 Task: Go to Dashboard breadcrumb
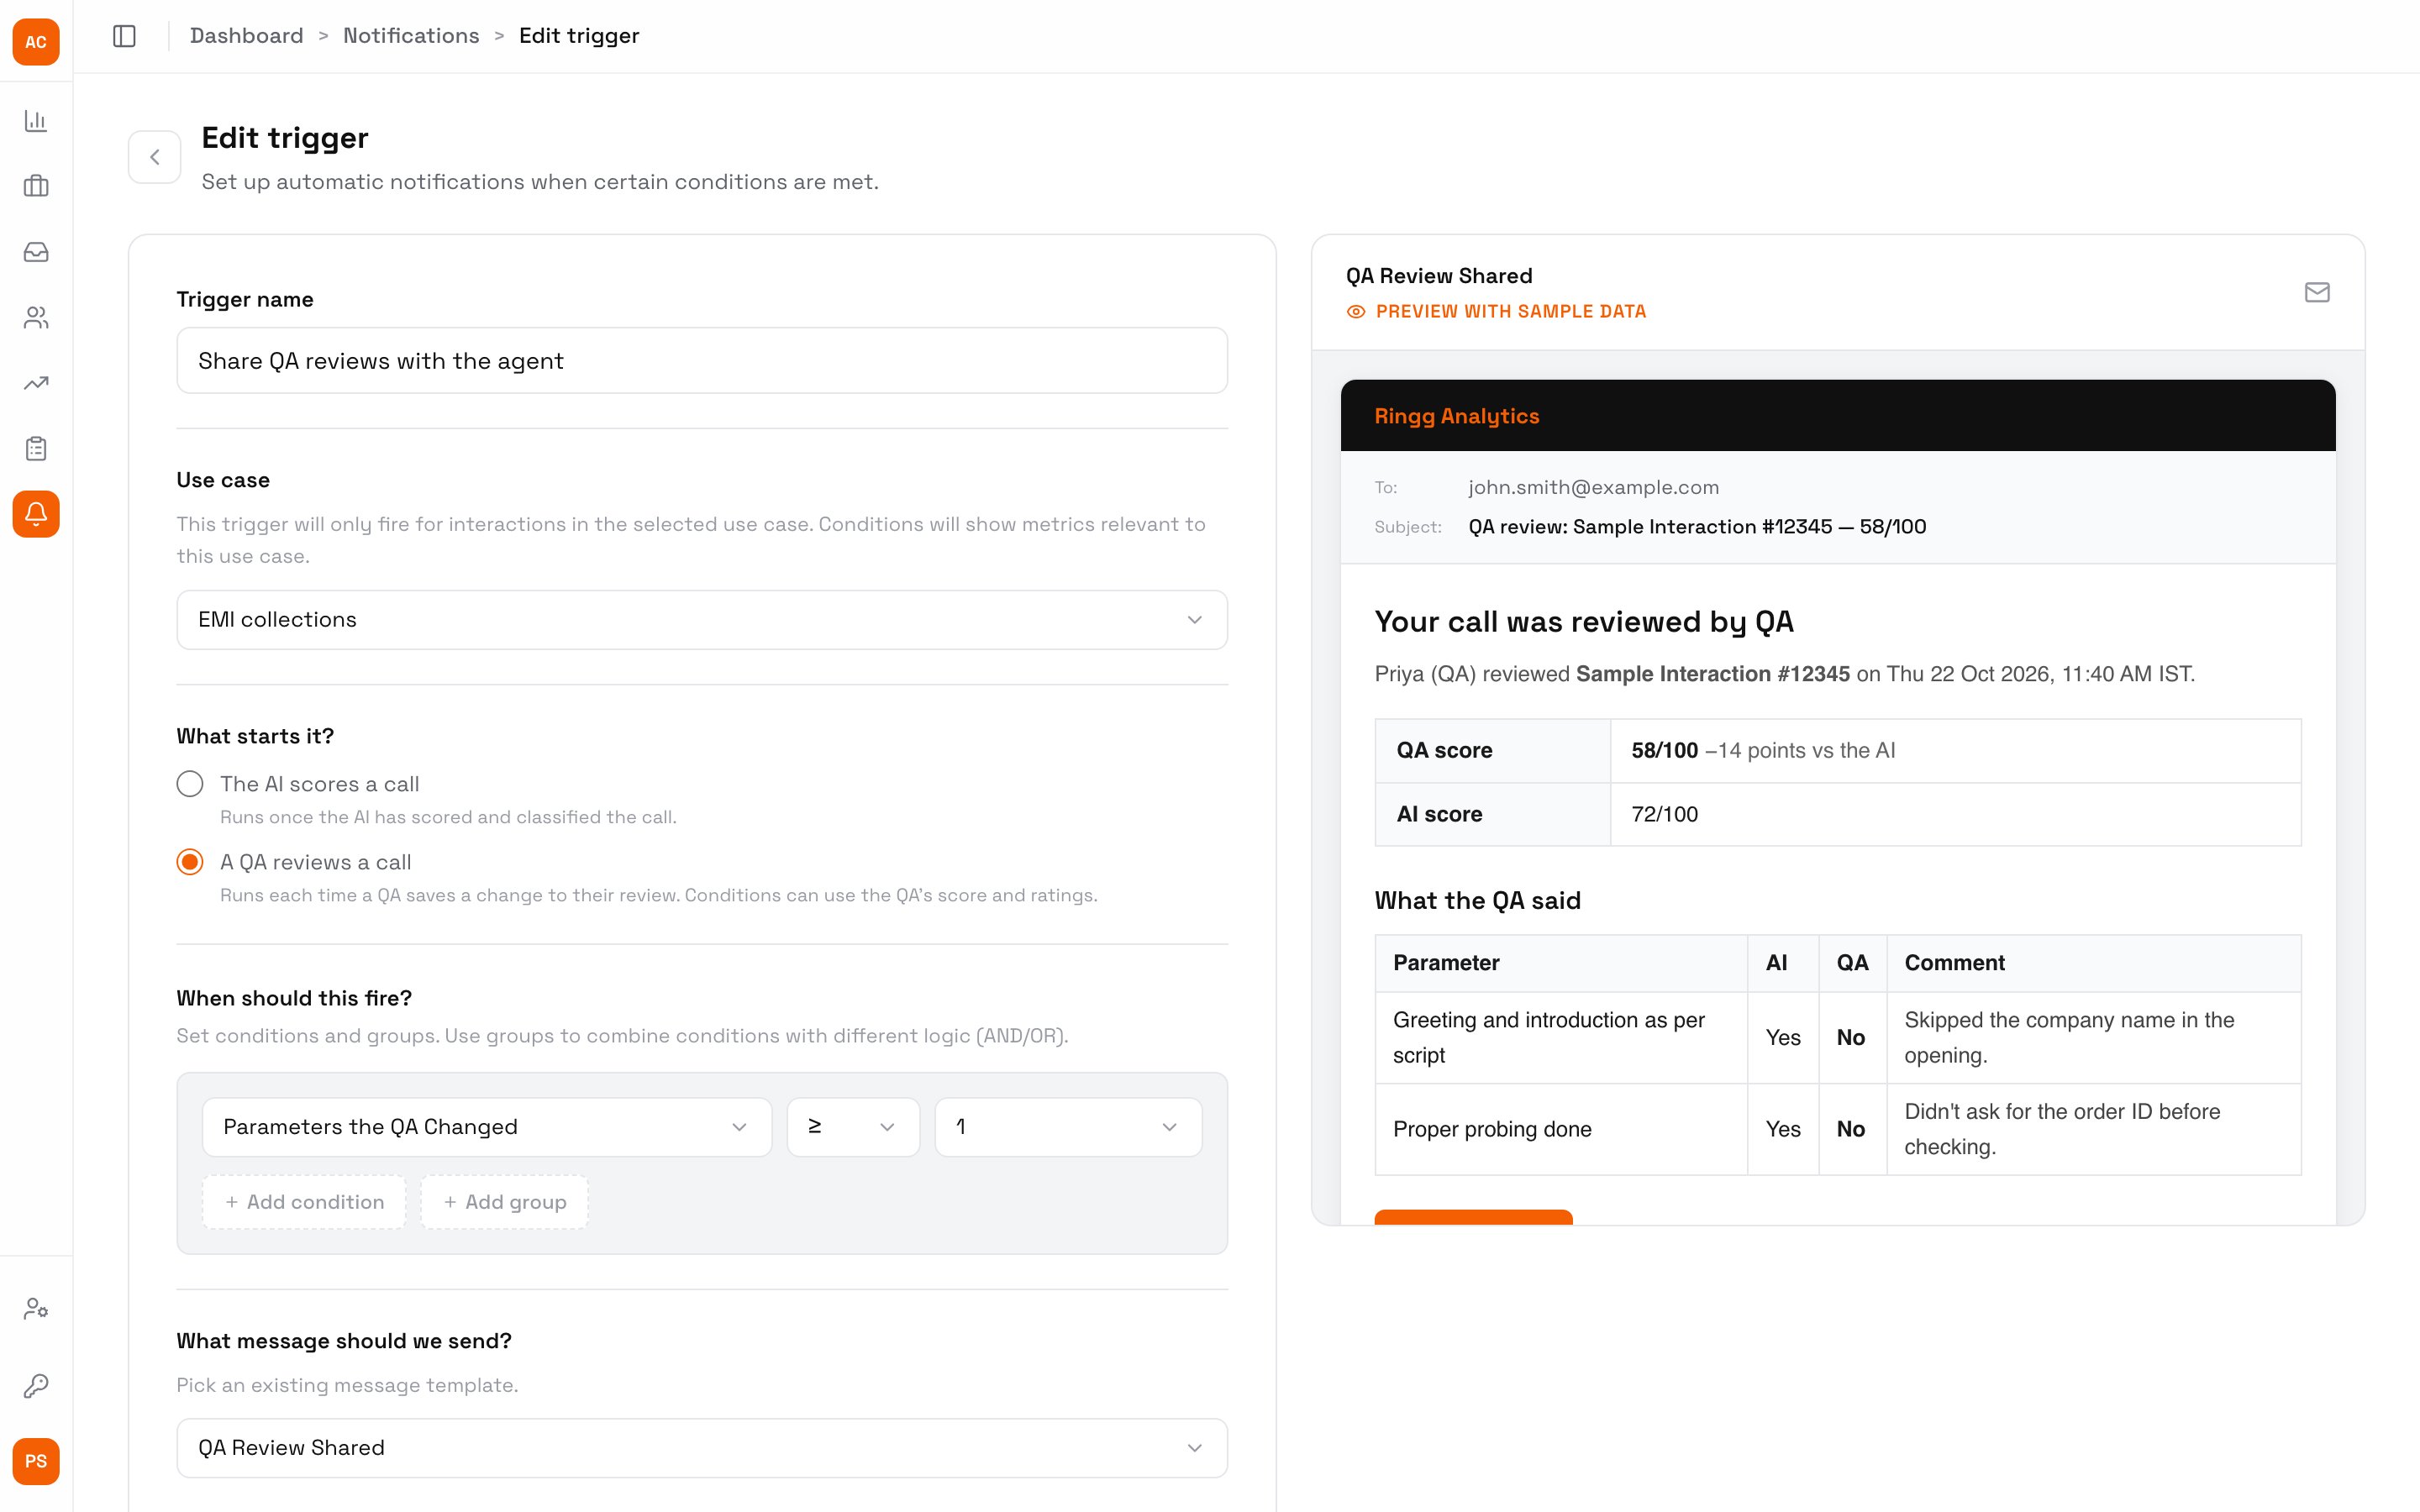[246, 36]
